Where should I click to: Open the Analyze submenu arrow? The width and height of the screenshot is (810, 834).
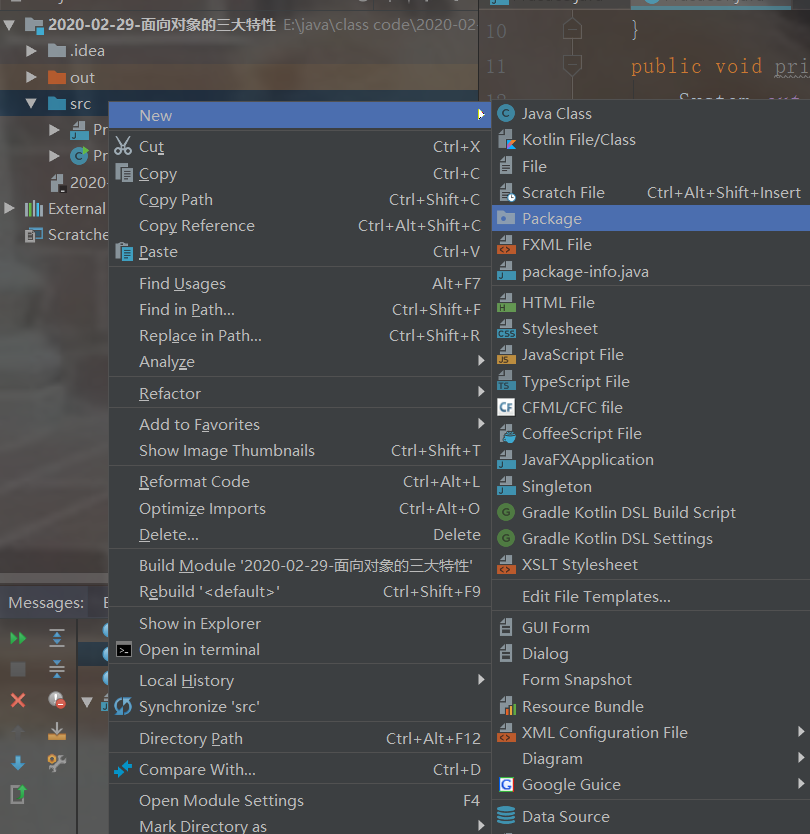[x=481, y=361]
